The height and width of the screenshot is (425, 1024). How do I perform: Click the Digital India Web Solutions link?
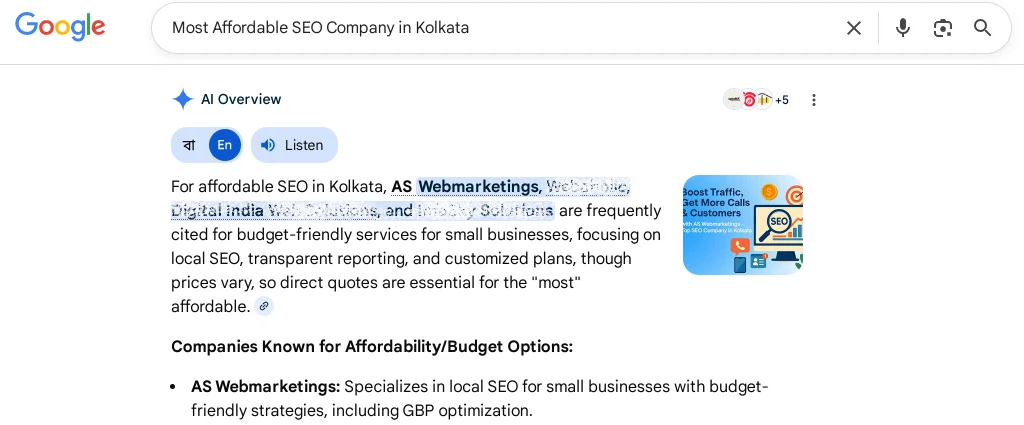coord(276,211)
